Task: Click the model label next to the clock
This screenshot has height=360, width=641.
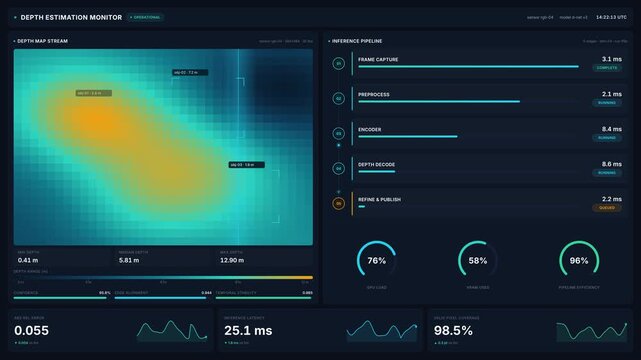Action: [x=574, y=18]
